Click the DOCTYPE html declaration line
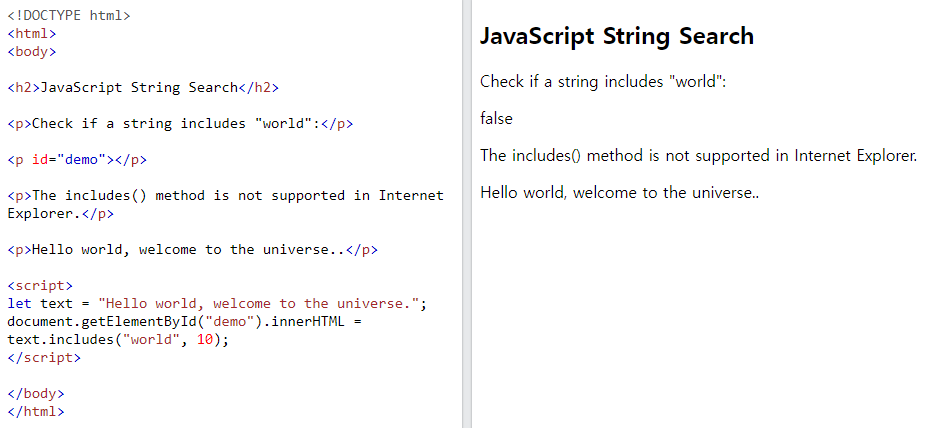Image resolution: width=929 pixels, height=428 pixels. click(x=69, y=15)
